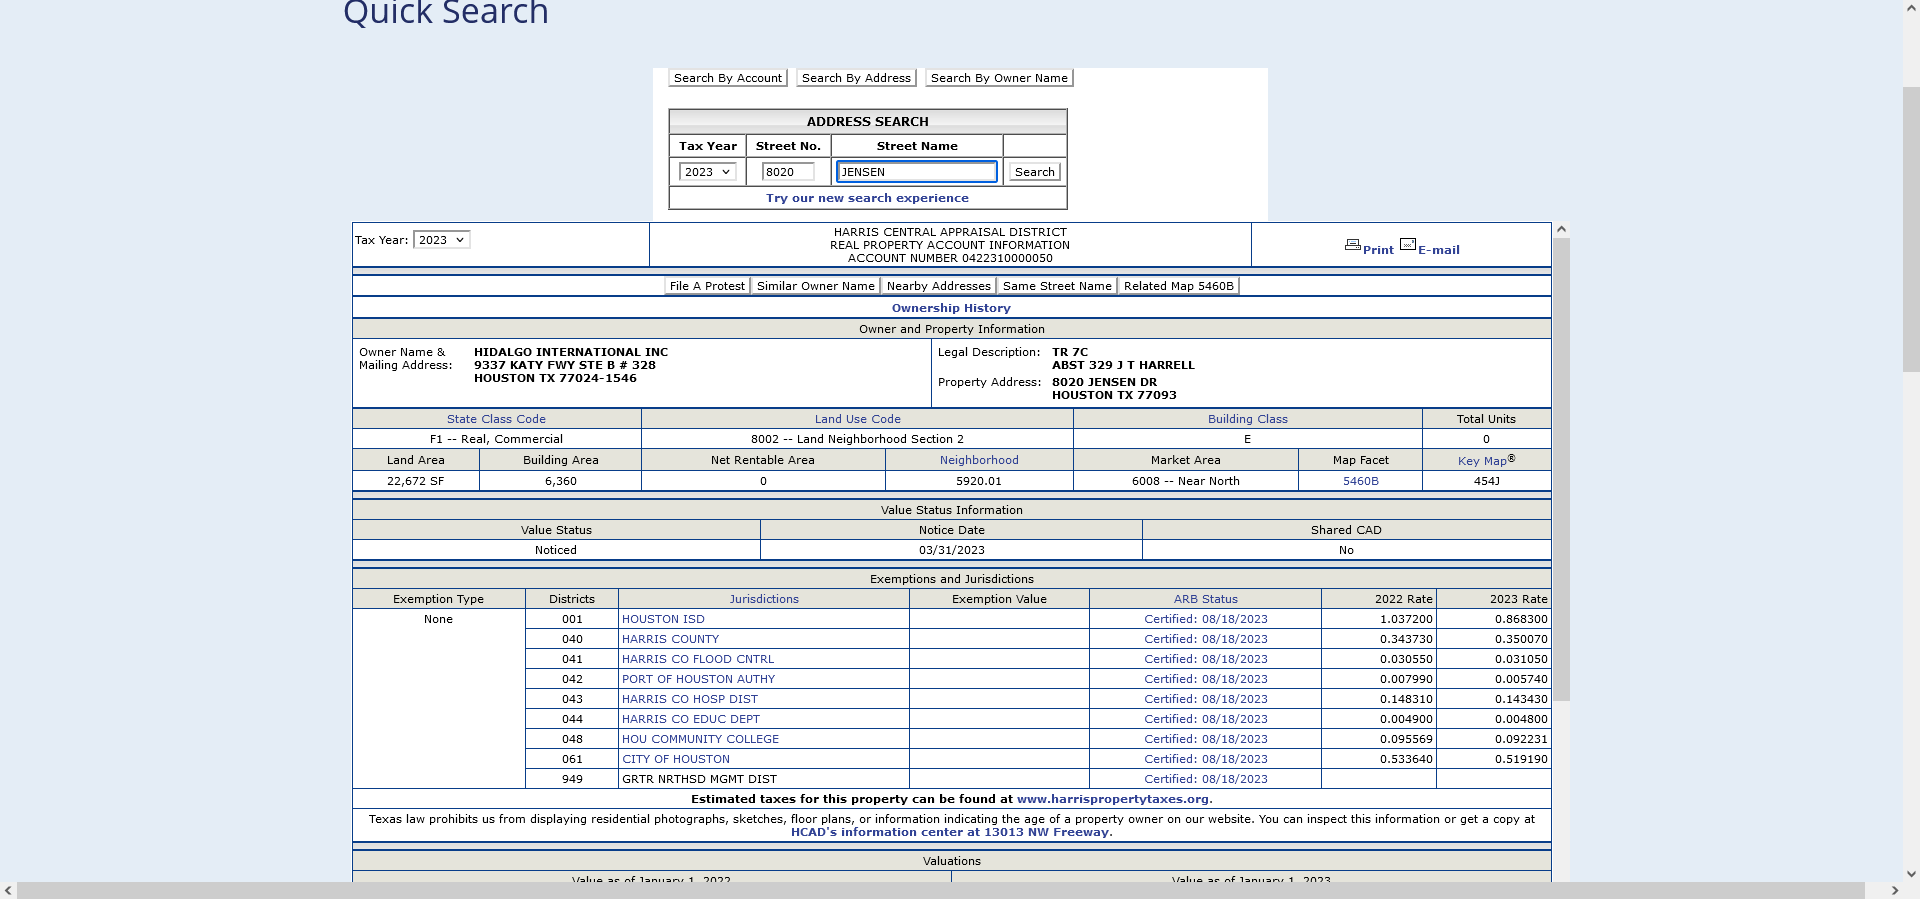Switch to Search By Account tab
Screen dimensions: 1920x899
tap(728, 78)
